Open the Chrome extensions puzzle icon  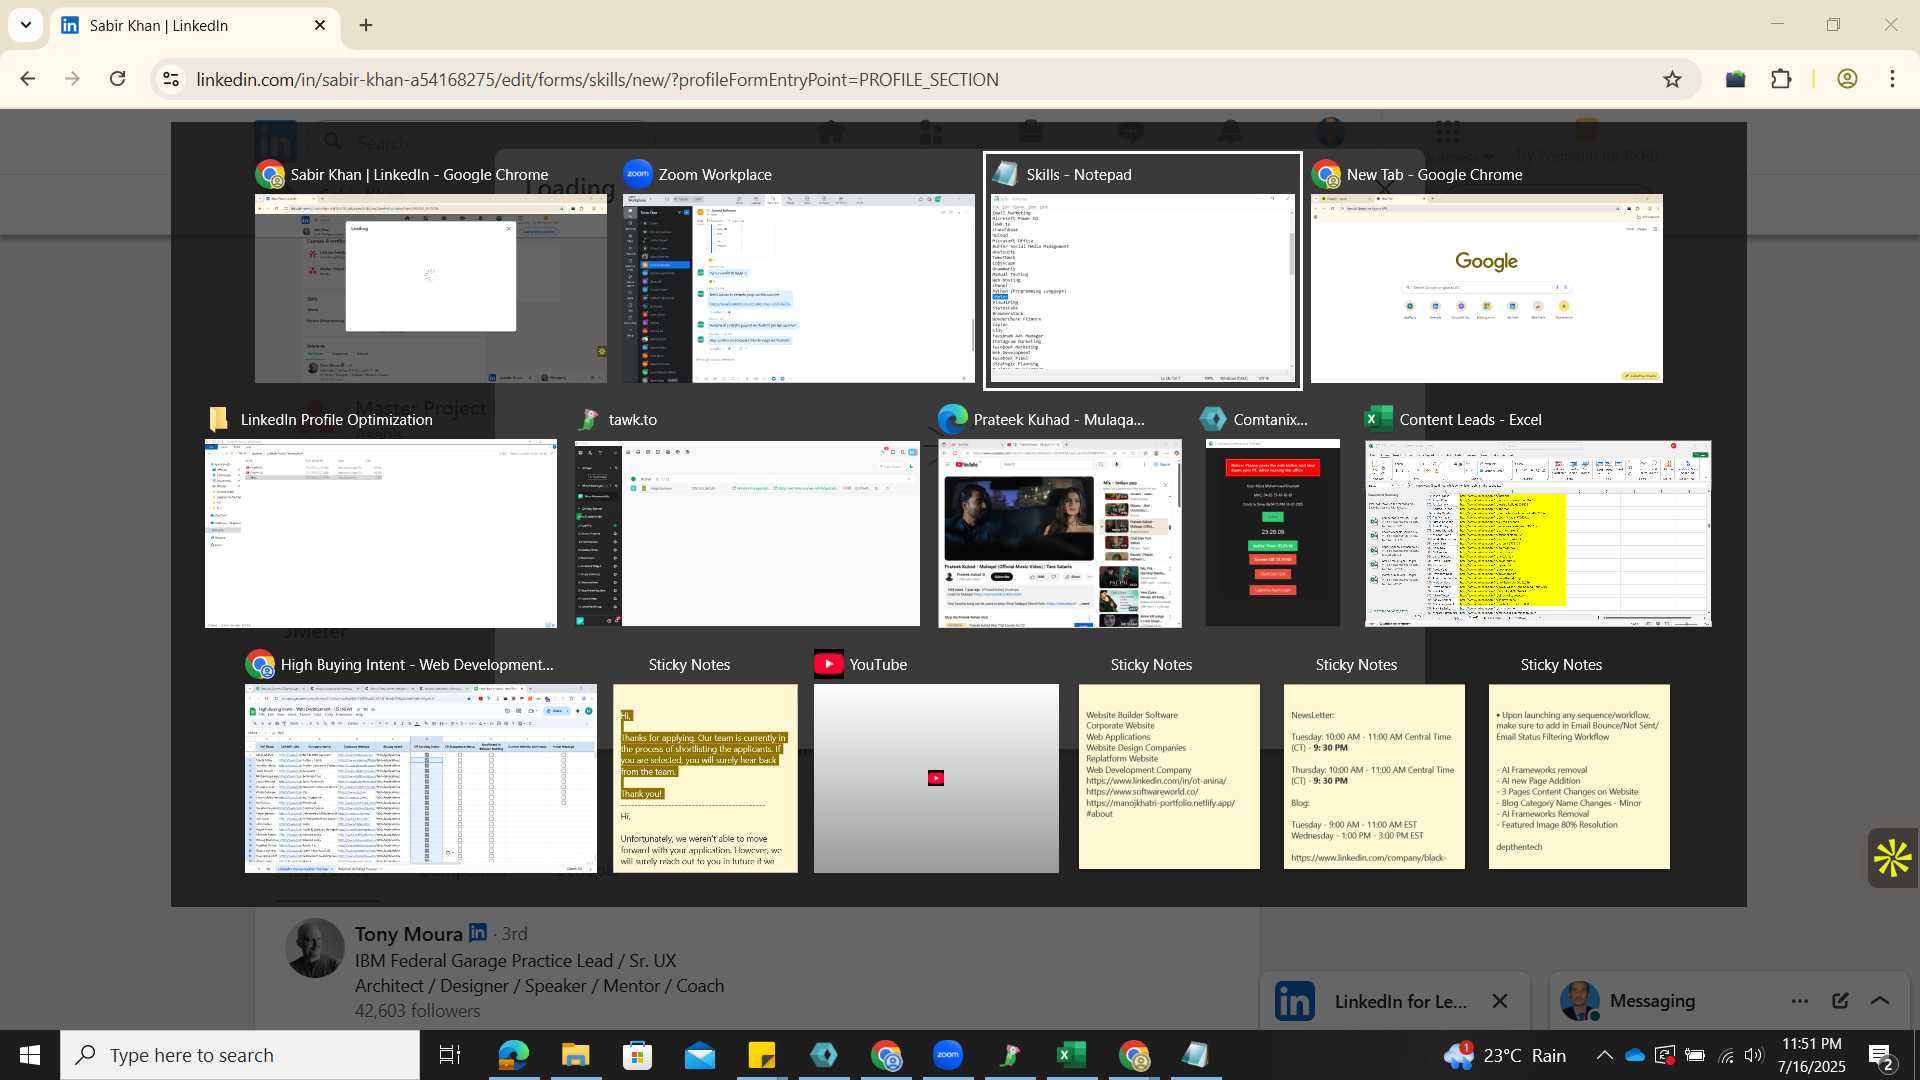click(x=1781, y=79)
